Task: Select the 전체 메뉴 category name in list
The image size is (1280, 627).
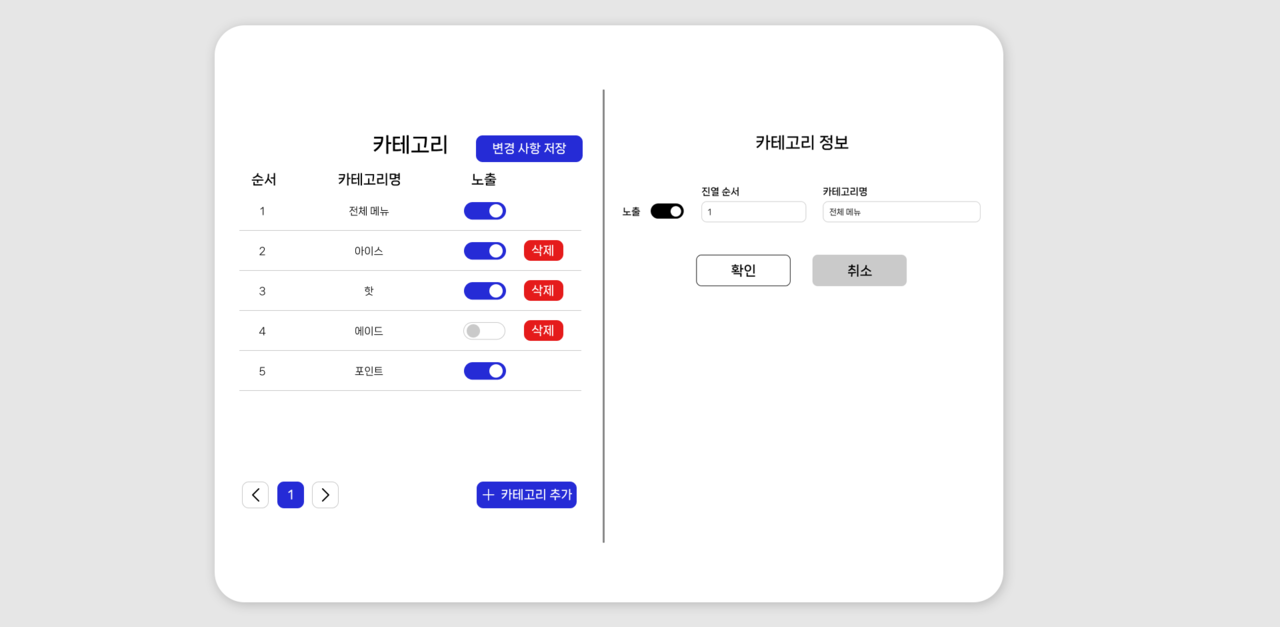Action: coord(369,211)
